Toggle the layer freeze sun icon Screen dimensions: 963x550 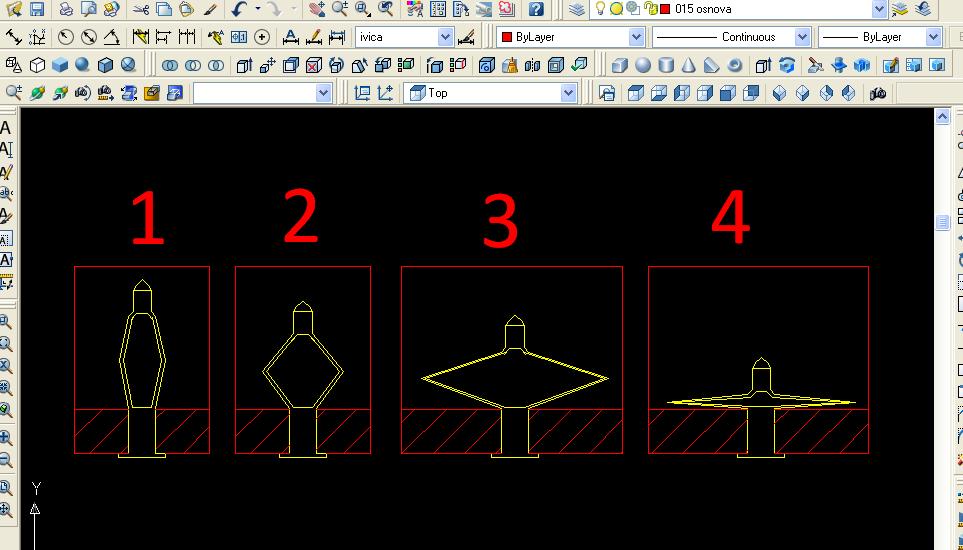(617, 9)
